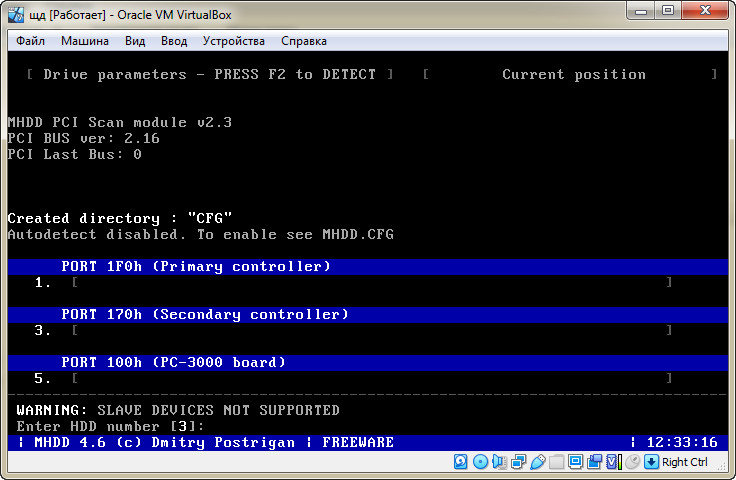Viewport: 736px width, 480px height.
Task: Click the video capture status icon
Action: pyautogui.click(x=595, y=462)
